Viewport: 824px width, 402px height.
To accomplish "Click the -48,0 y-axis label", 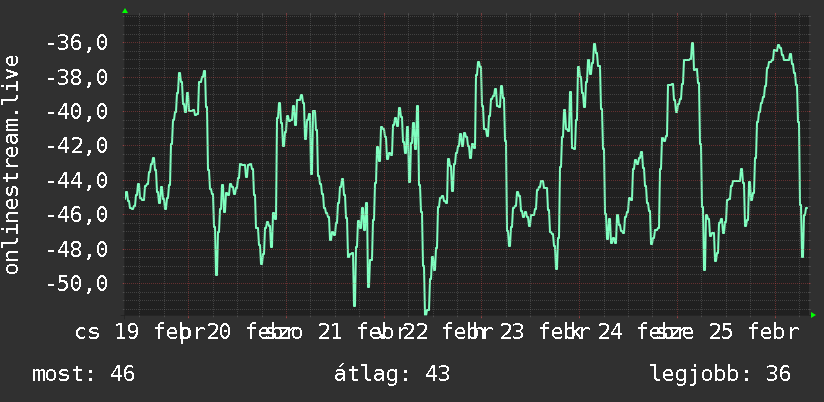I will tap(77, 249).
